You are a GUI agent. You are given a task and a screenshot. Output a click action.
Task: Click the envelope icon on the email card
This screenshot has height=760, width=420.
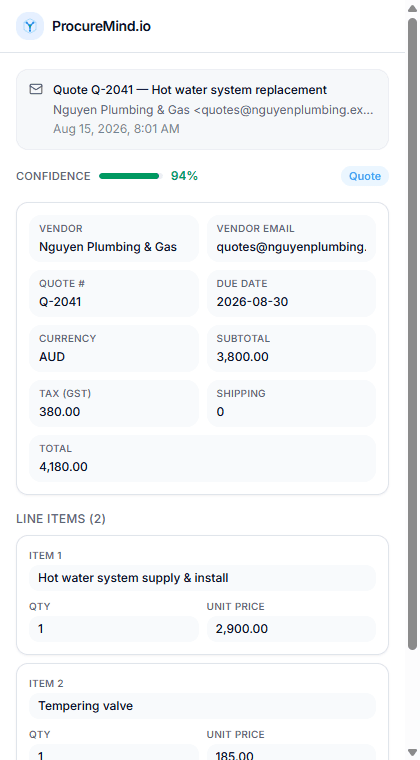click(x=36, y=89)
